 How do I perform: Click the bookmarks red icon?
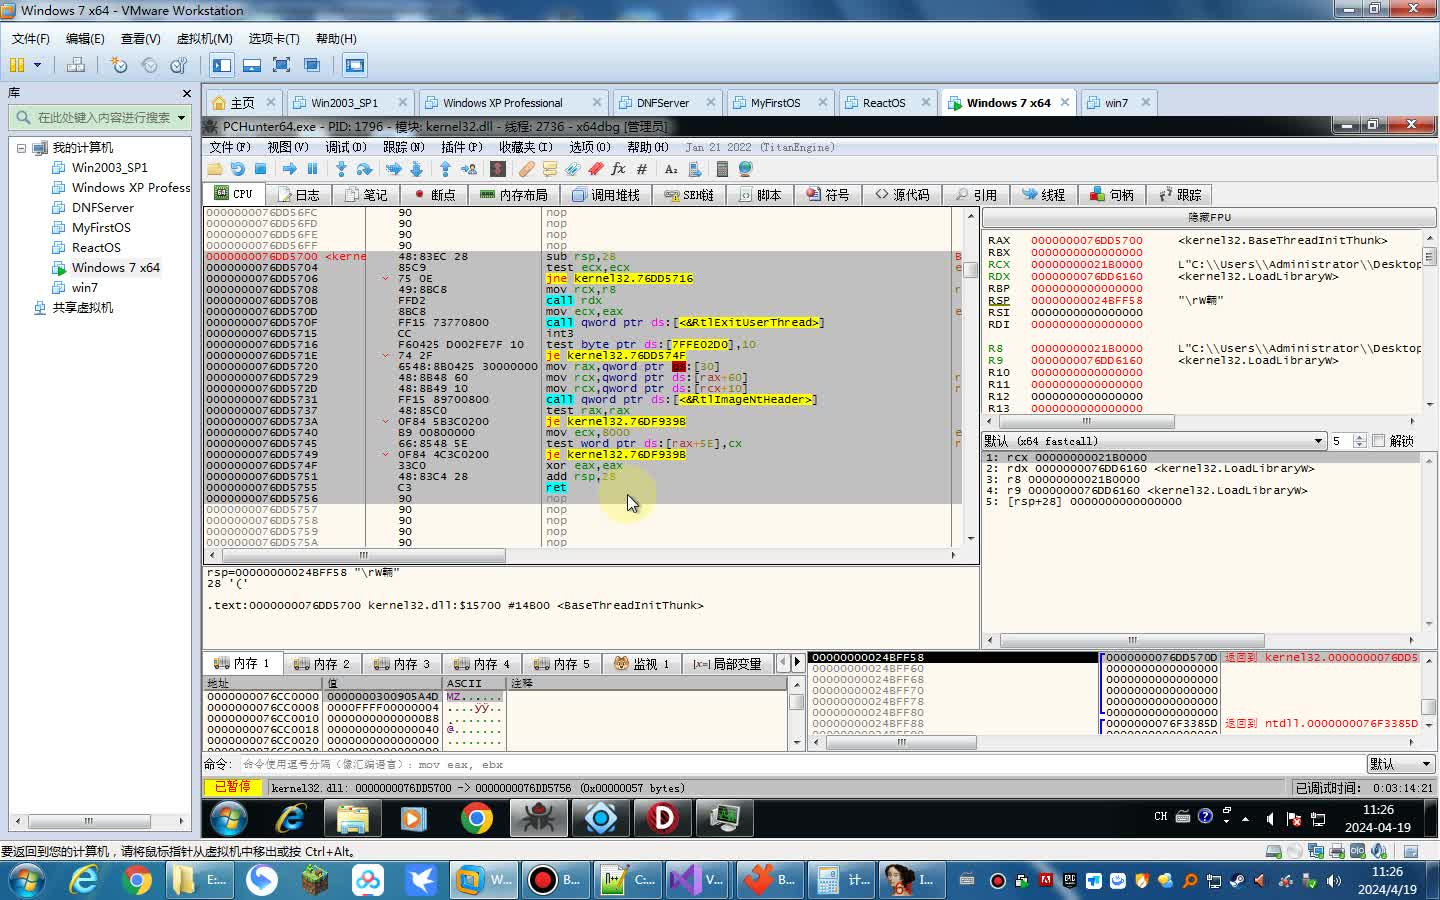[x=596, y=169]
